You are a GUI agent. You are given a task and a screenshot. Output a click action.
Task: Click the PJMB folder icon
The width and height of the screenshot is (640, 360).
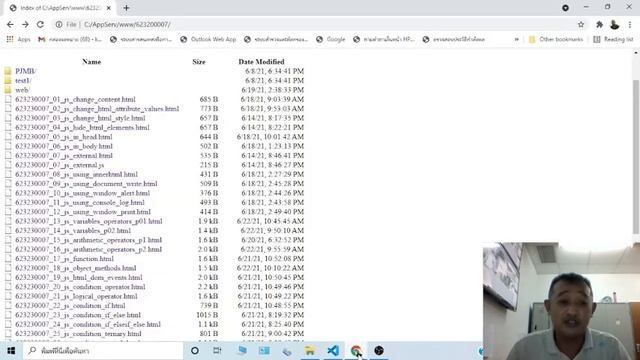8,71
